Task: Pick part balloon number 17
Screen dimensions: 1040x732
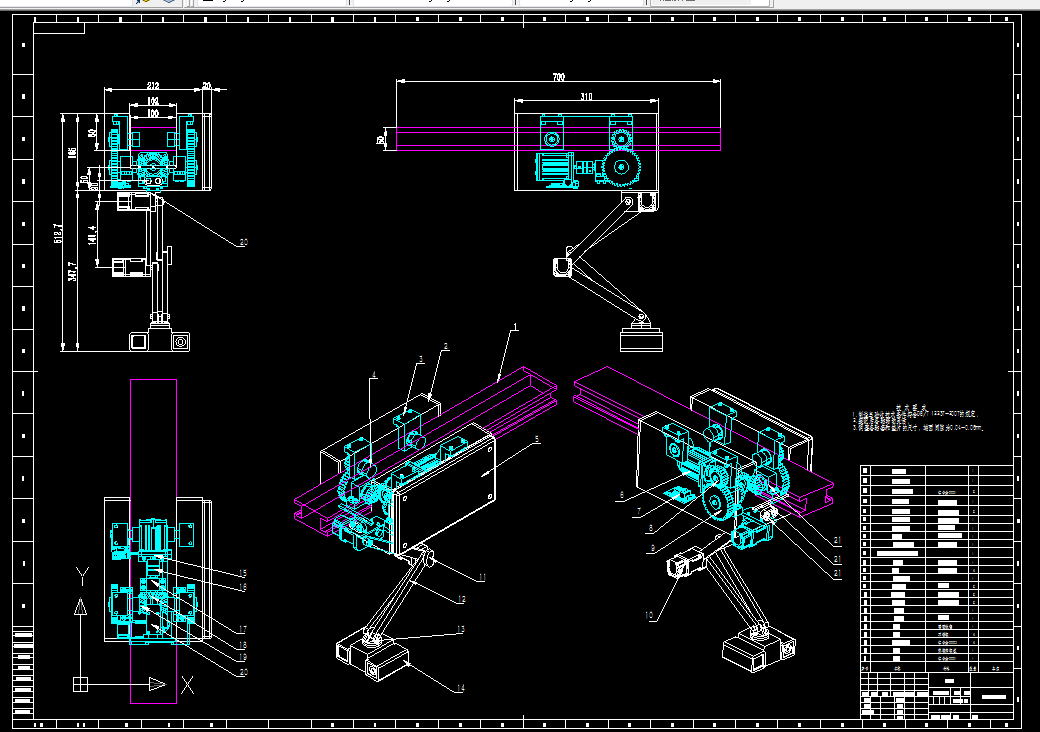Action: (x=243, y=629)
